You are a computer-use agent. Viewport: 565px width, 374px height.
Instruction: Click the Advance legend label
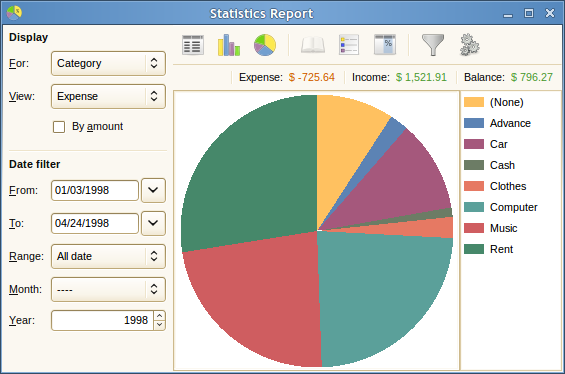(510, 123)
